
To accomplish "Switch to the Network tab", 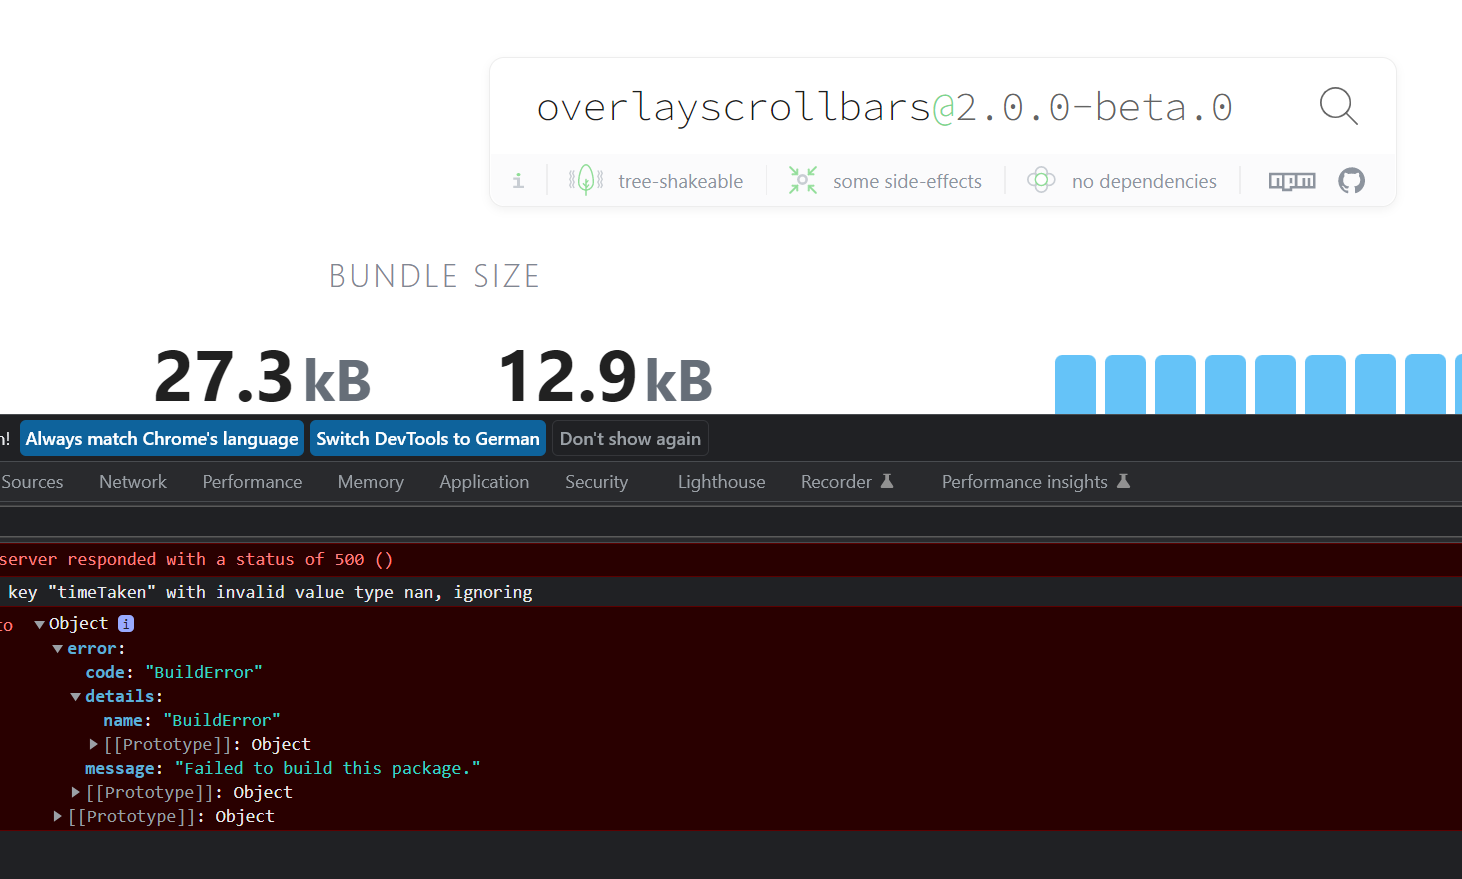I will coord(132,481).
